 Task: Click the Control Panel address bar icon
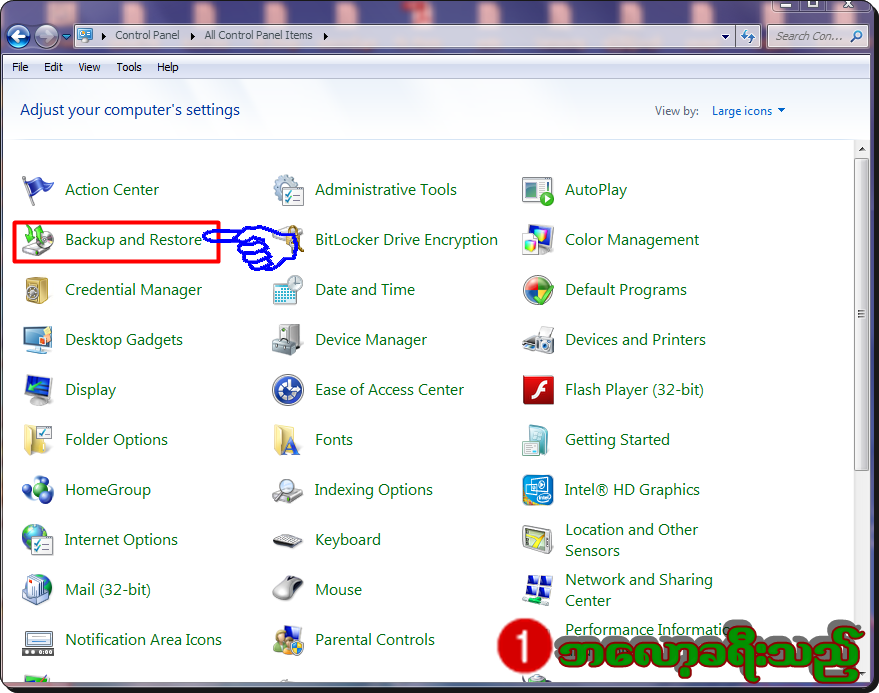(x=85, y=36)
